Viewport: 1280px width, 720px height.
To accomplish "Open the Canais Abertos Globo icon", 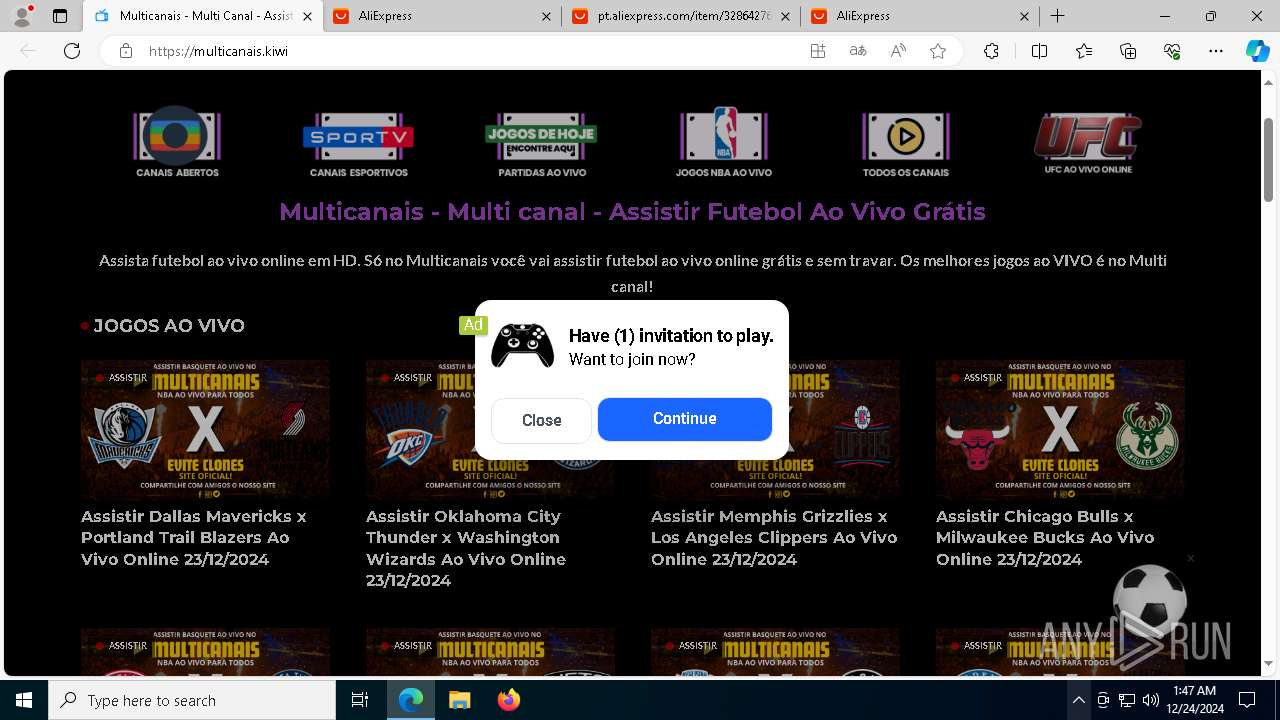I will tap(177, 142).
